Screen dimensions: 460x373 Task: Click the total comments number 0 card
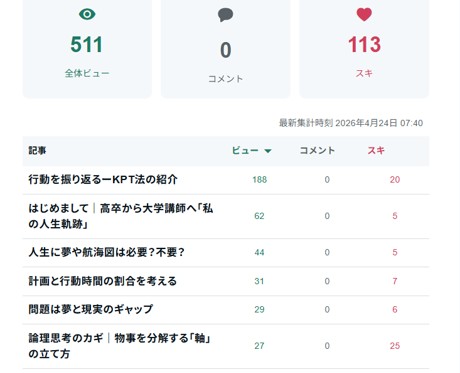click(x=226, y=50)
